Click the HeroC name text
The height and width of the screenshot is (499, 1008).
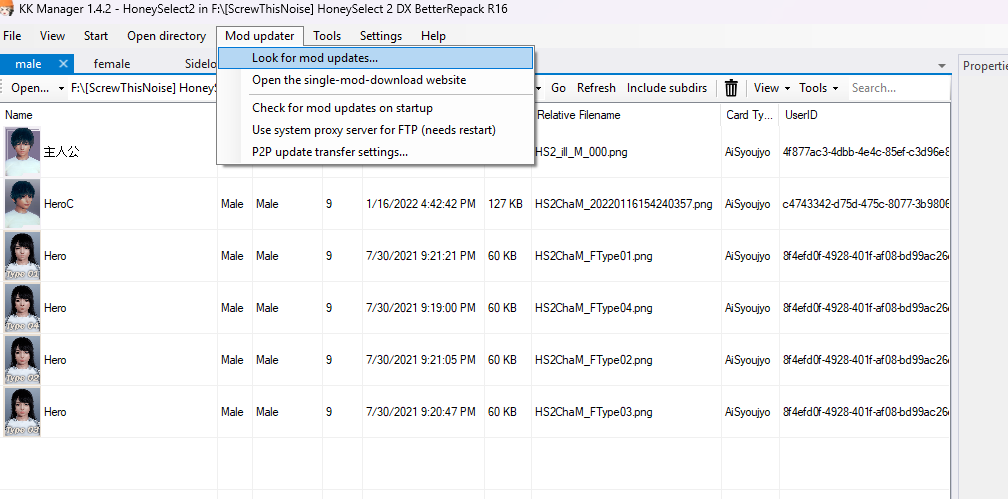point(58,204)
